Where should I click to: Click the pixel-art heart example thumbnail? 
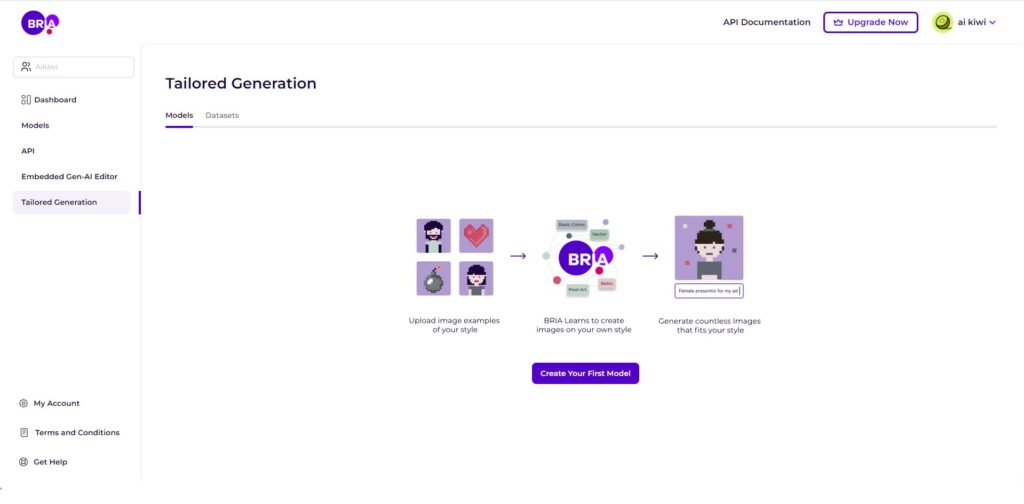click(476, 236)
